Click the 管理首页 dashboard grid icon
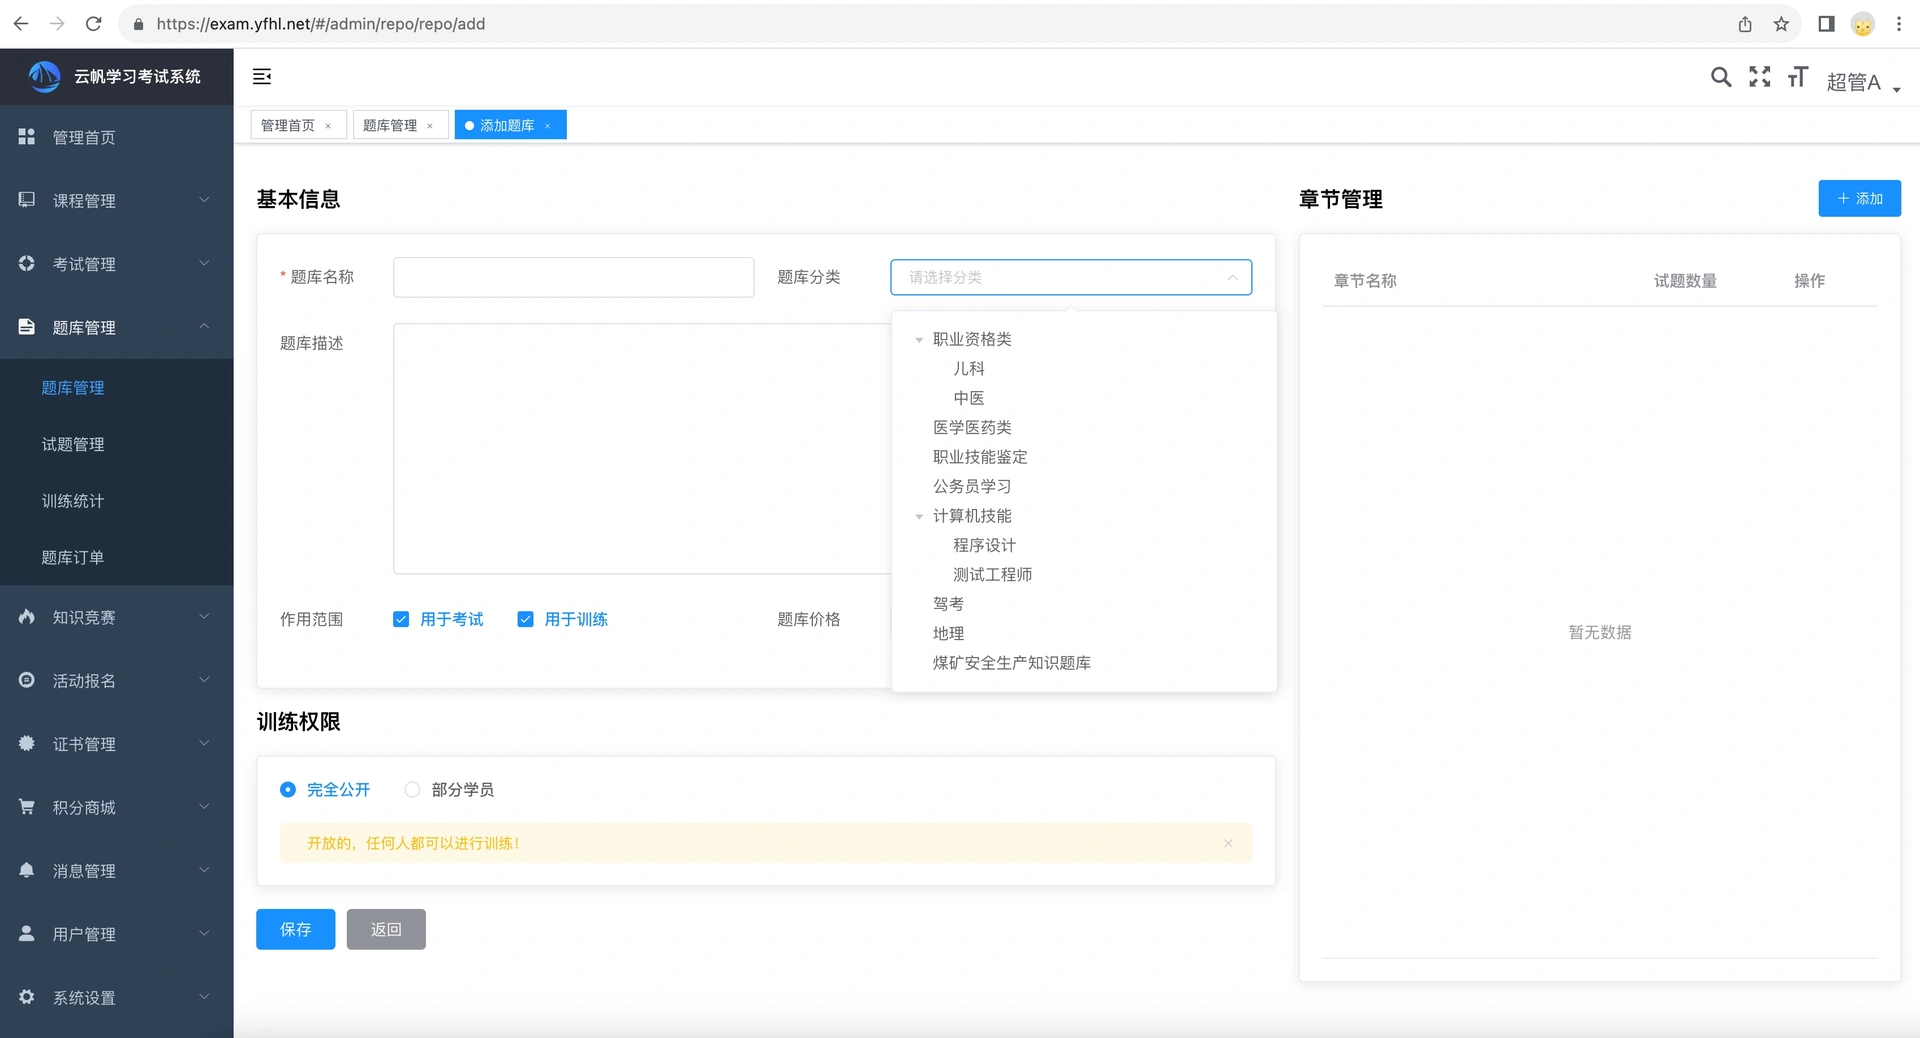The width and height of the screenshot is (1920, 1038). tap(27, 137)
